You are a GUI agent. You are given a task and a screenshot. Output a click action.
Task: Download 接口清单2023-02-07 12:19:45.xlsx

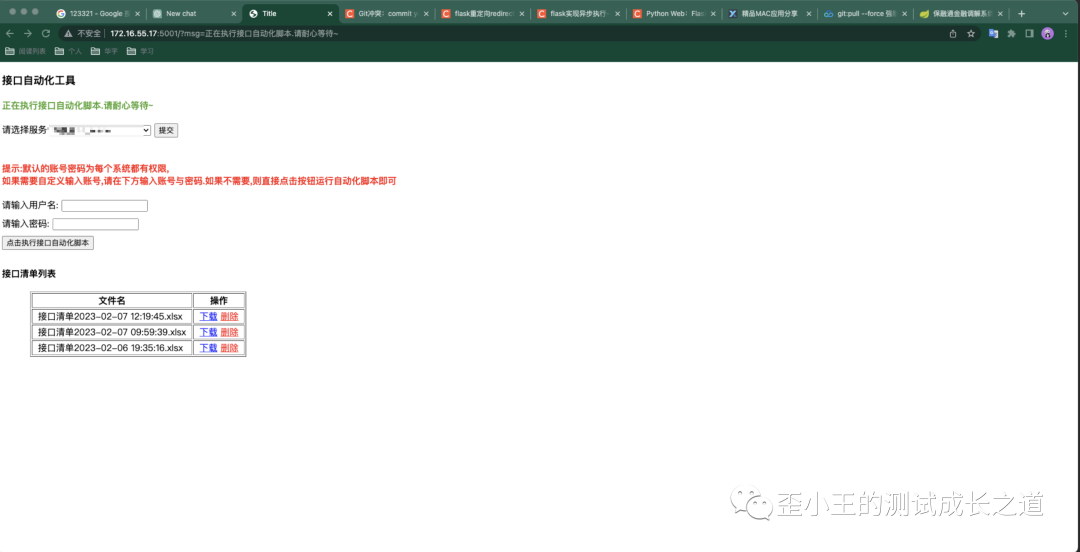tap(208, 316)
